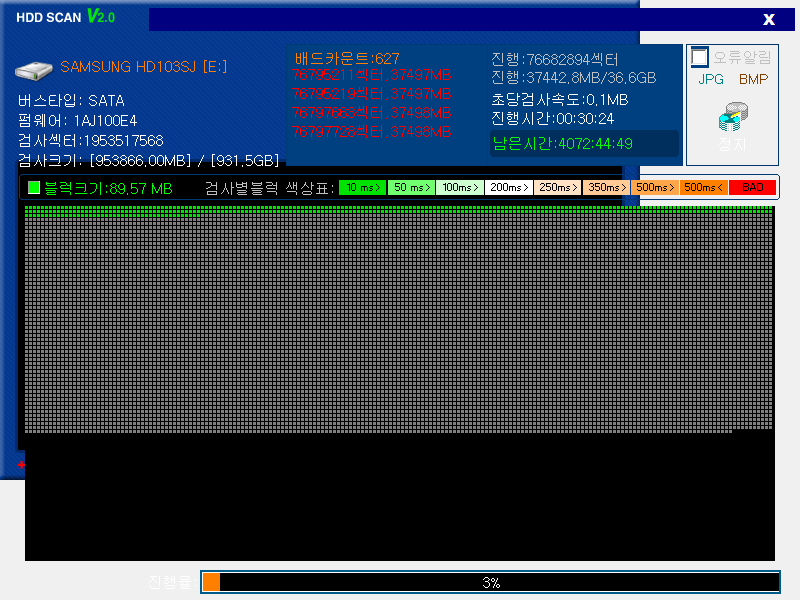800x600 pixels.
Task: Click the 검사섹터:1953517568 text
Action: tap(91, 141)
